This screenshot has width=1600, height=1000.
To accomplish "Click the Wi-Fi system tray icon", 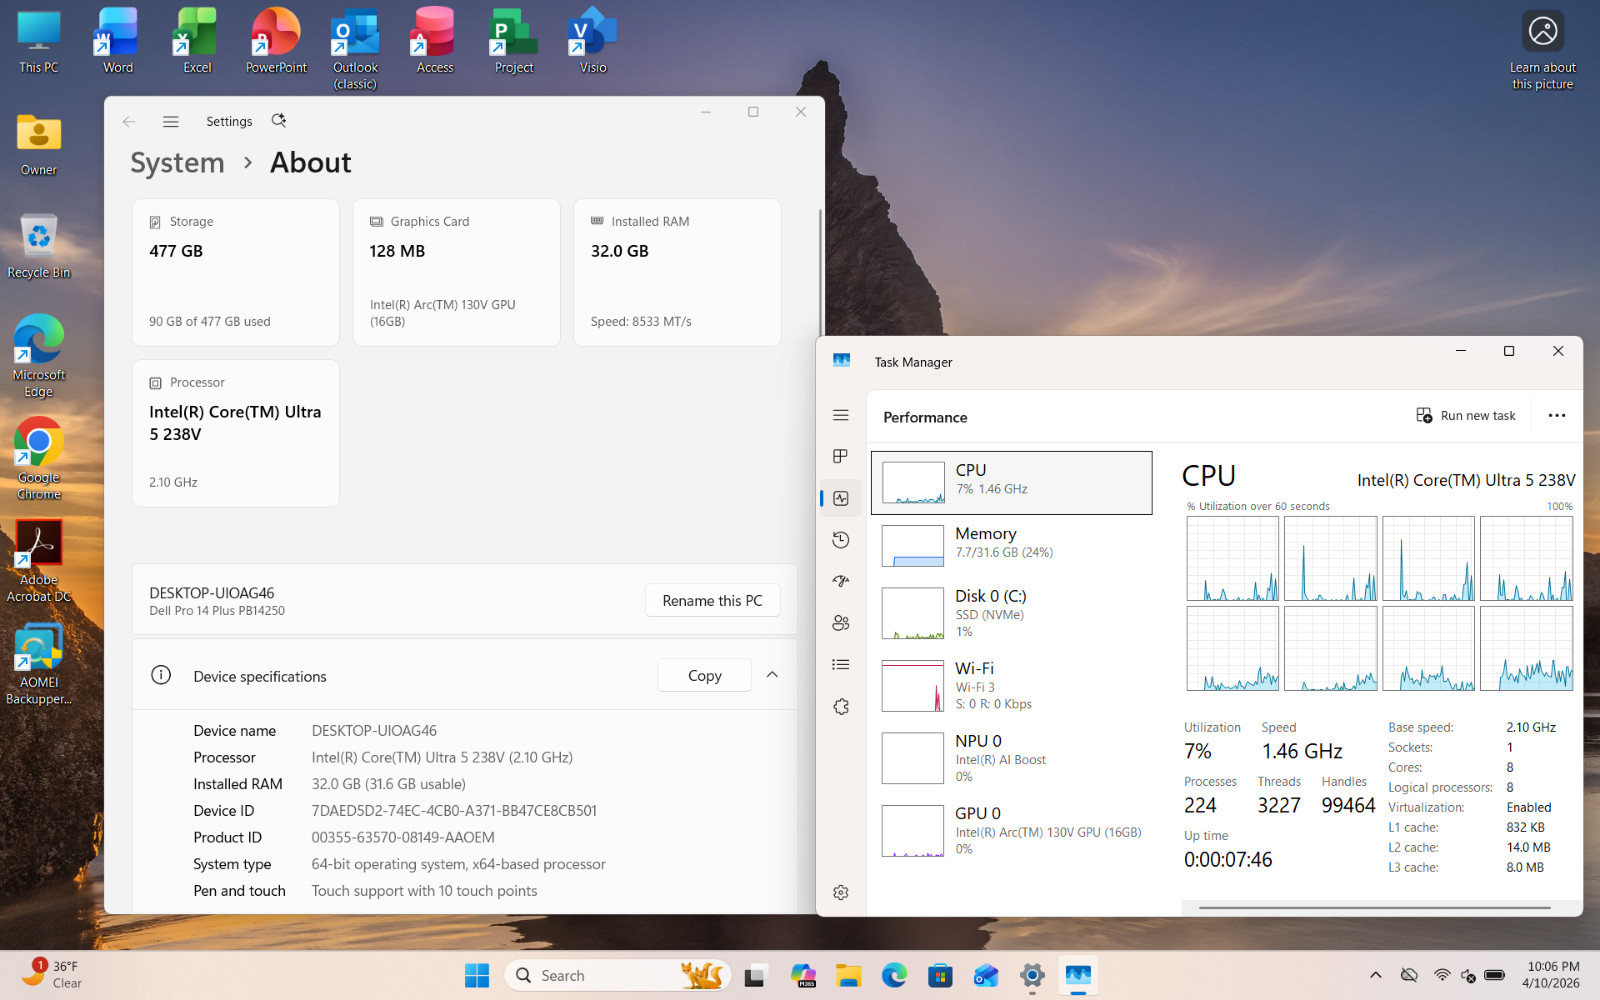I will tap(1441, 975).
